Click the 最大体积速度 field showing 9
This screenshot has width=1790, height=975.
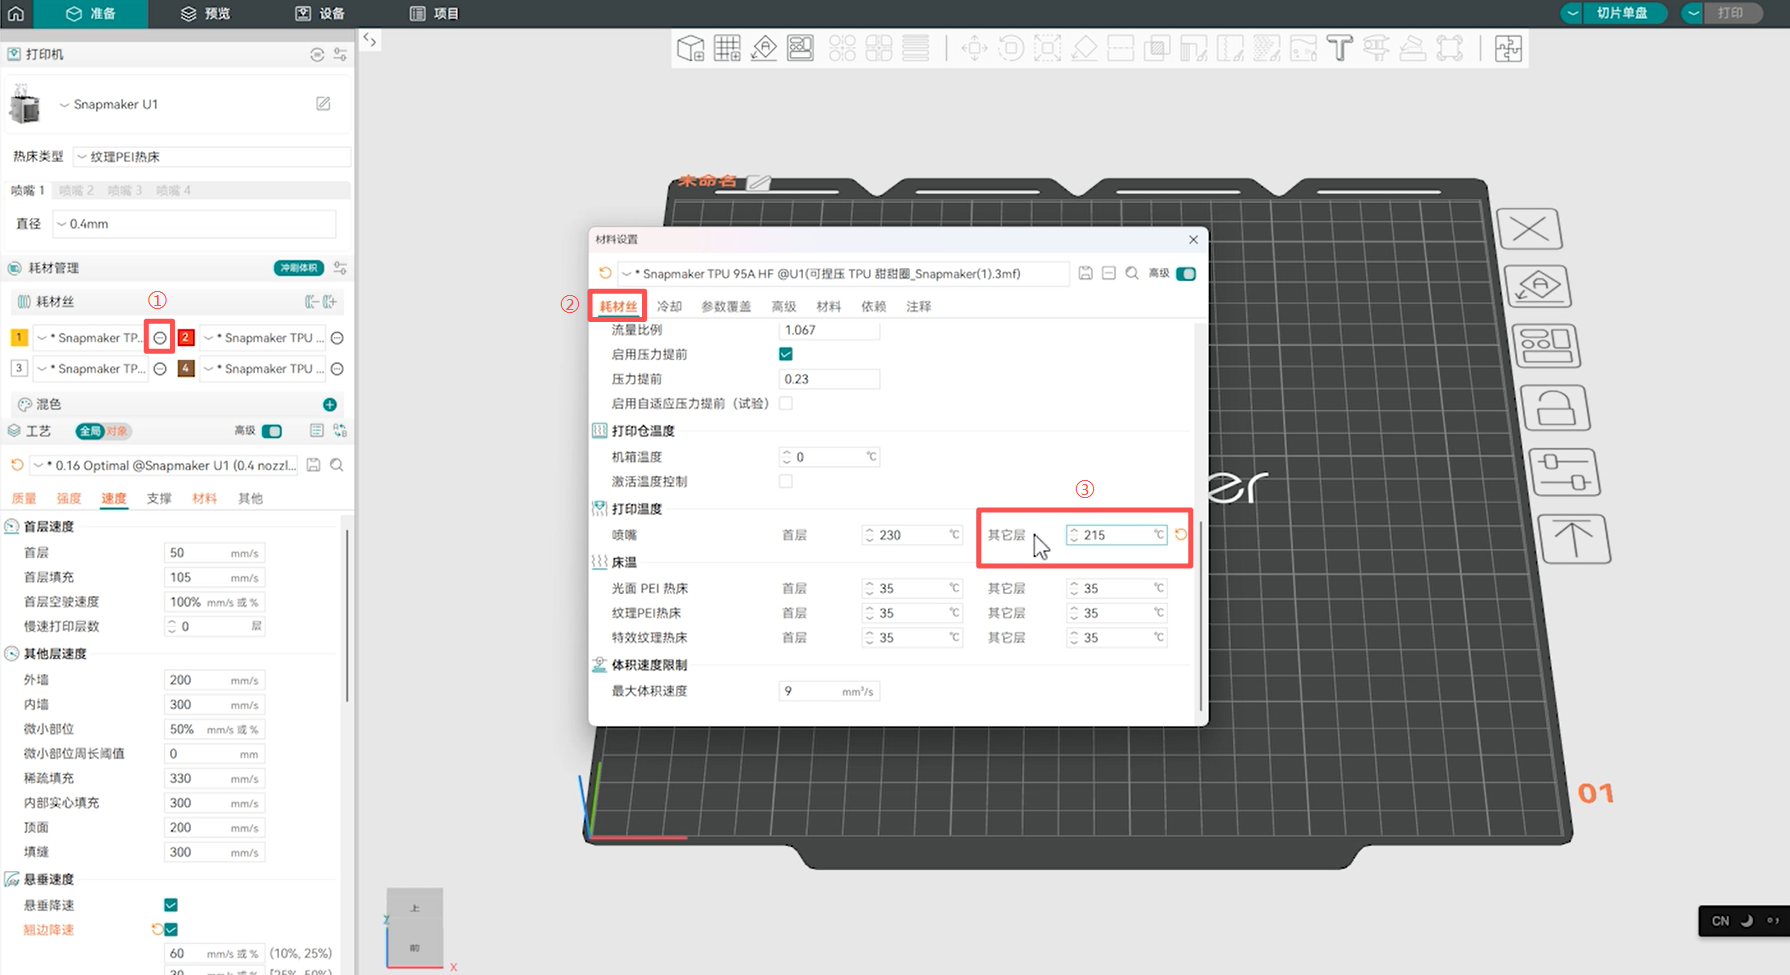pyautogui.click(x=829, y=691)
